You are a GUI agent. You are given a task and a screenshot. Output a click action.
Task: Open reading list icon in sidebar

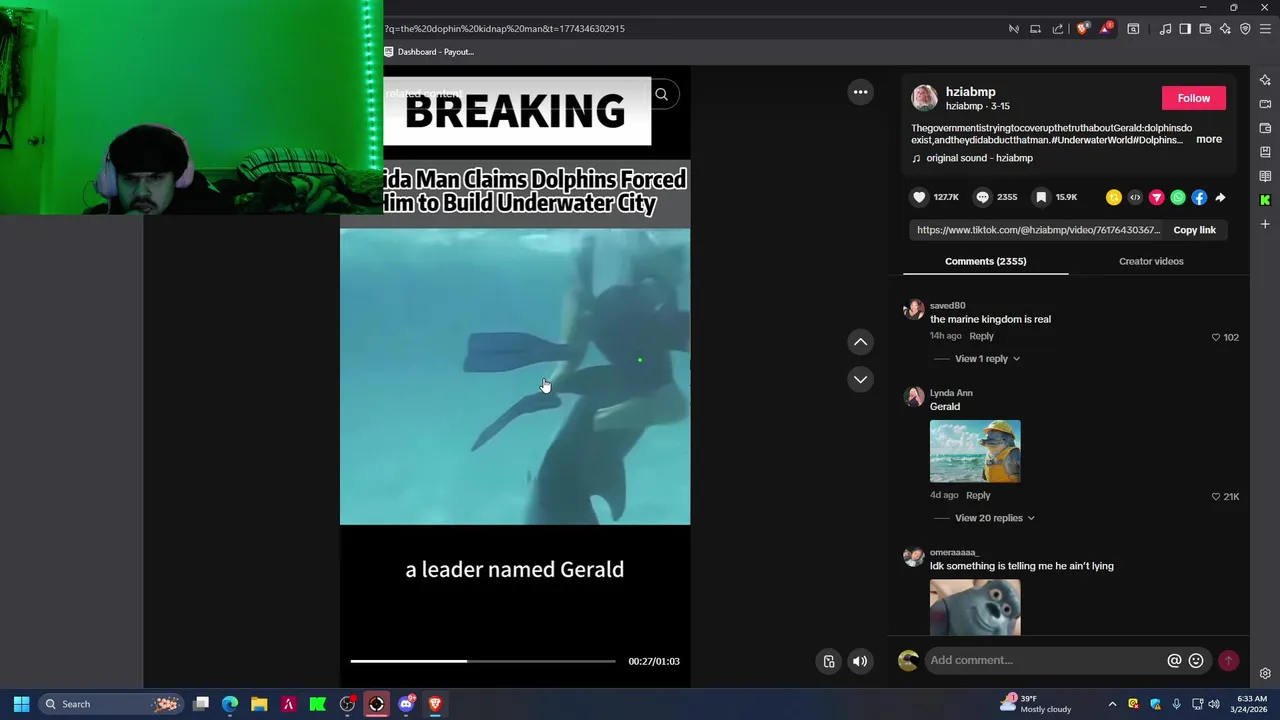click(x=1265, y=176)
